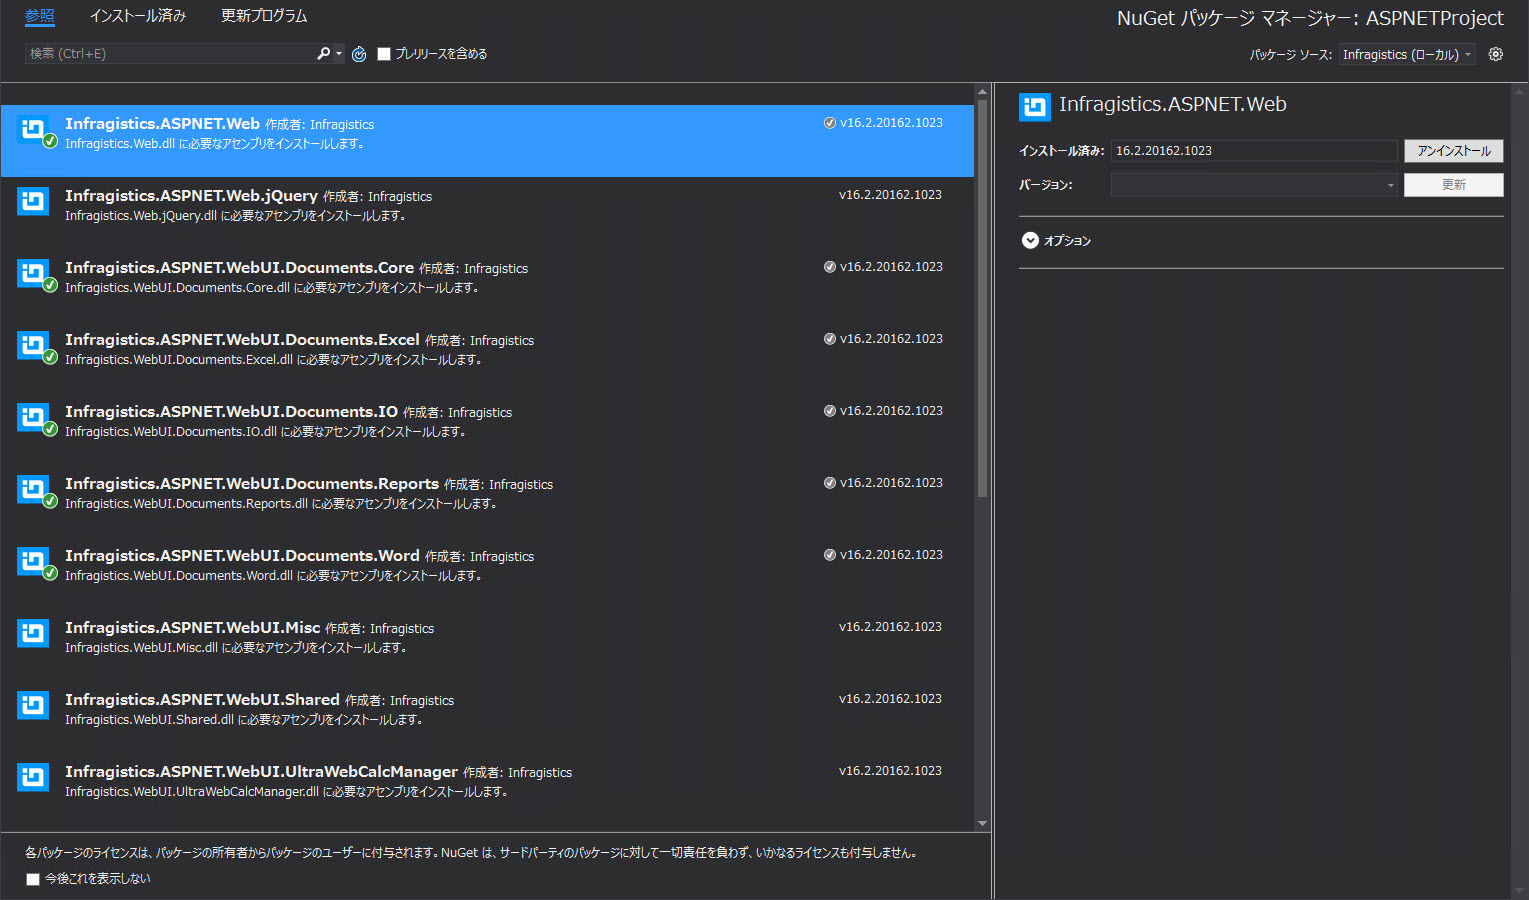
Task: Switch to the インストール済み tab
Action: pyautogui.click(x=138, y=16)
